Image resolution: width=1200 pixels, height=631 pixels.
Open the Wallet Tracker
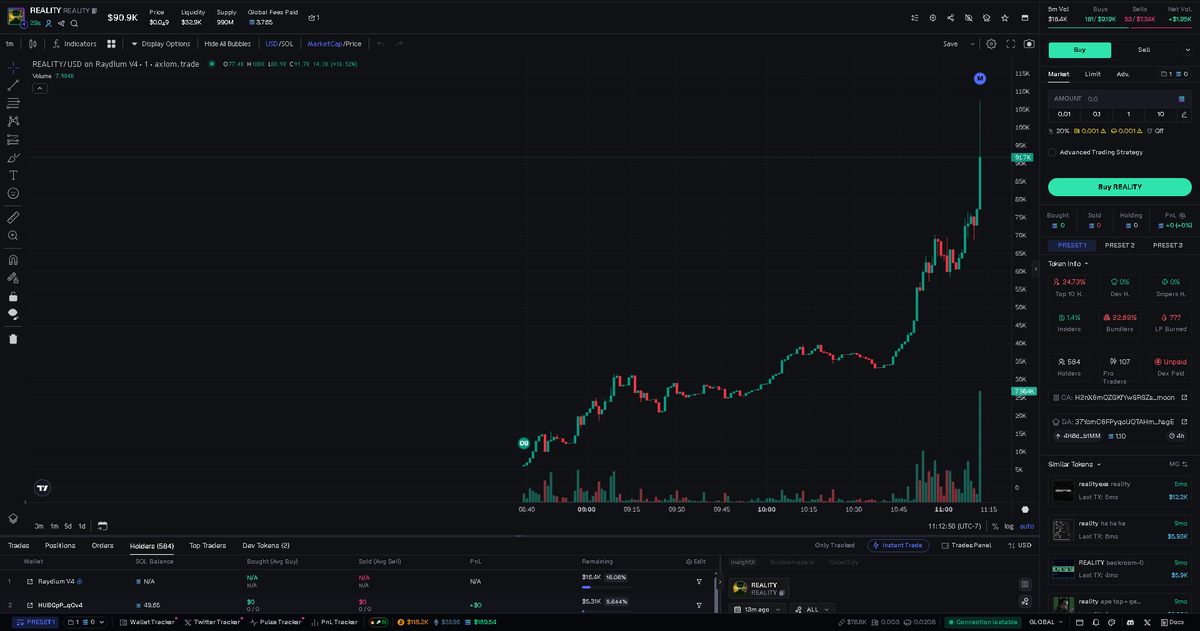click(149, 622)
